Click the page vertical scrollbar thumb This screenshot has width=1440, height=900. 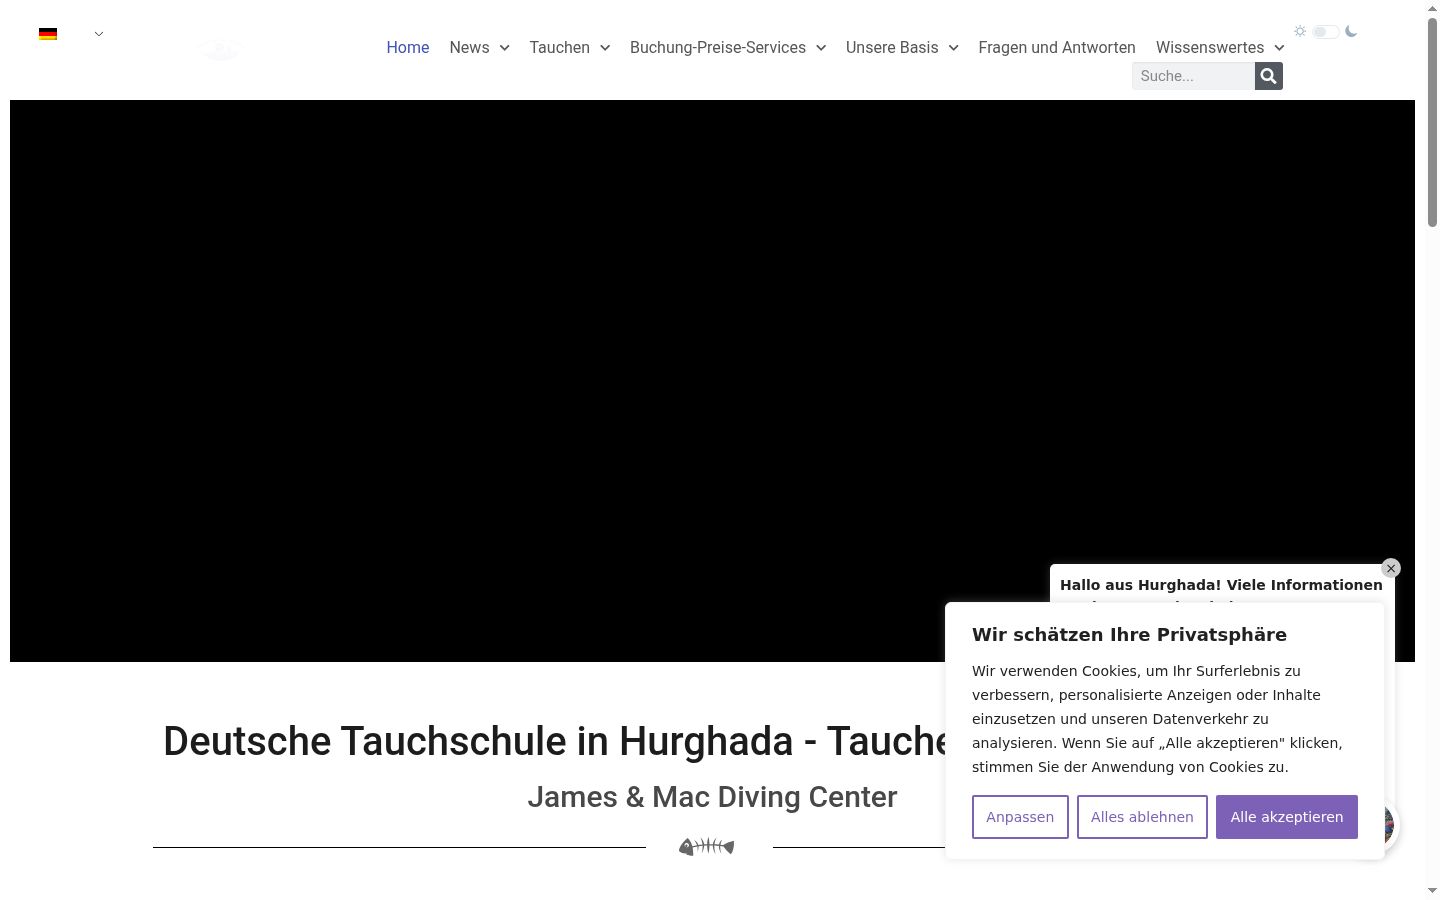click(x=1433, y=122)
